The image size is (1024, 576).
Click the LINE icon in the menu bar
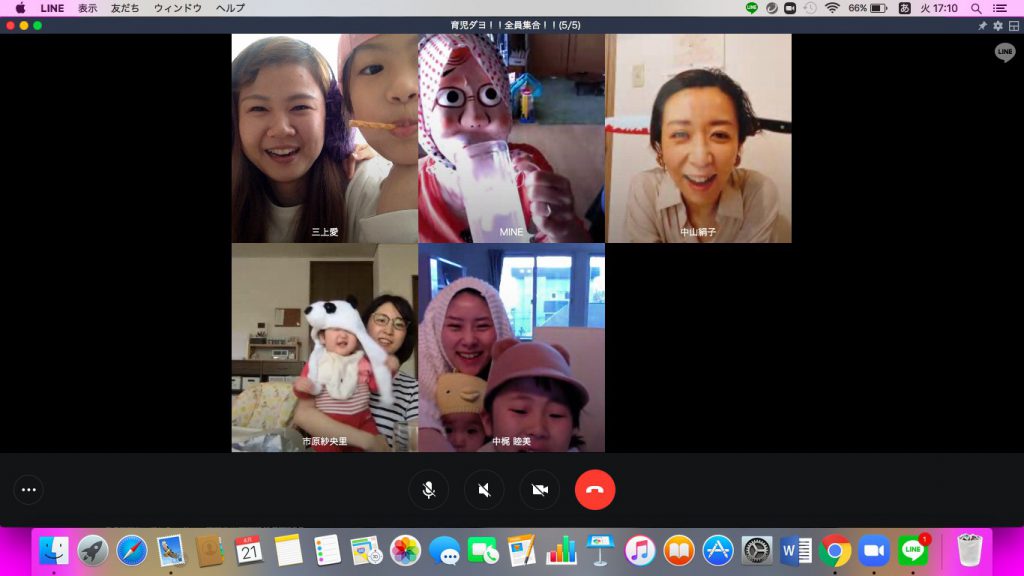752,8
